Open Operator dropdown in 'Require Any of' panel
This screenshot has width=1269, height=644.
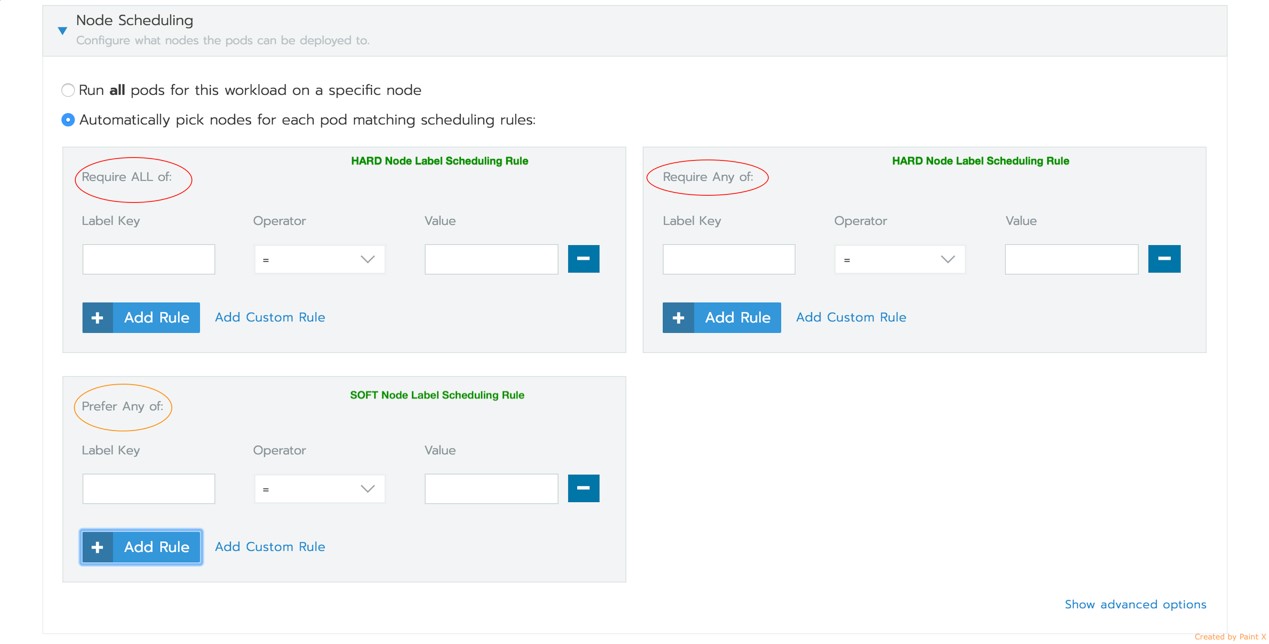900,260
